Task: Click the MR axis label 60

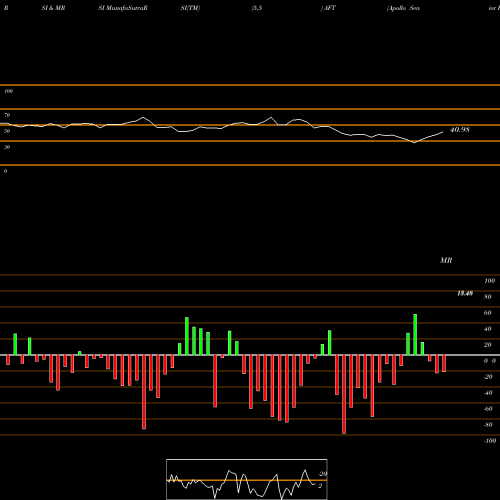Action: click(487, 313)
